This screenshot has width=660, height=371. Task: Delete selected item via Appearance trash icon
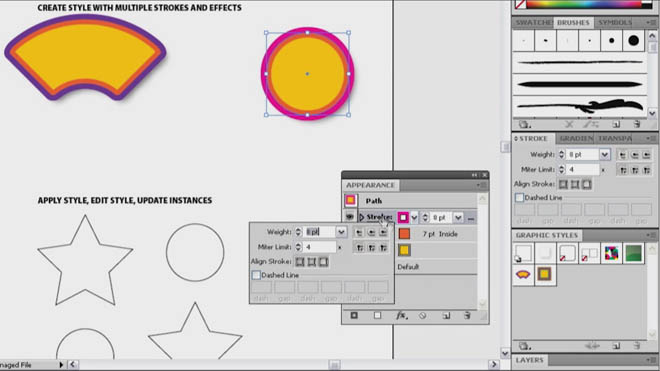pyautogui.click(x=467, y=315)
